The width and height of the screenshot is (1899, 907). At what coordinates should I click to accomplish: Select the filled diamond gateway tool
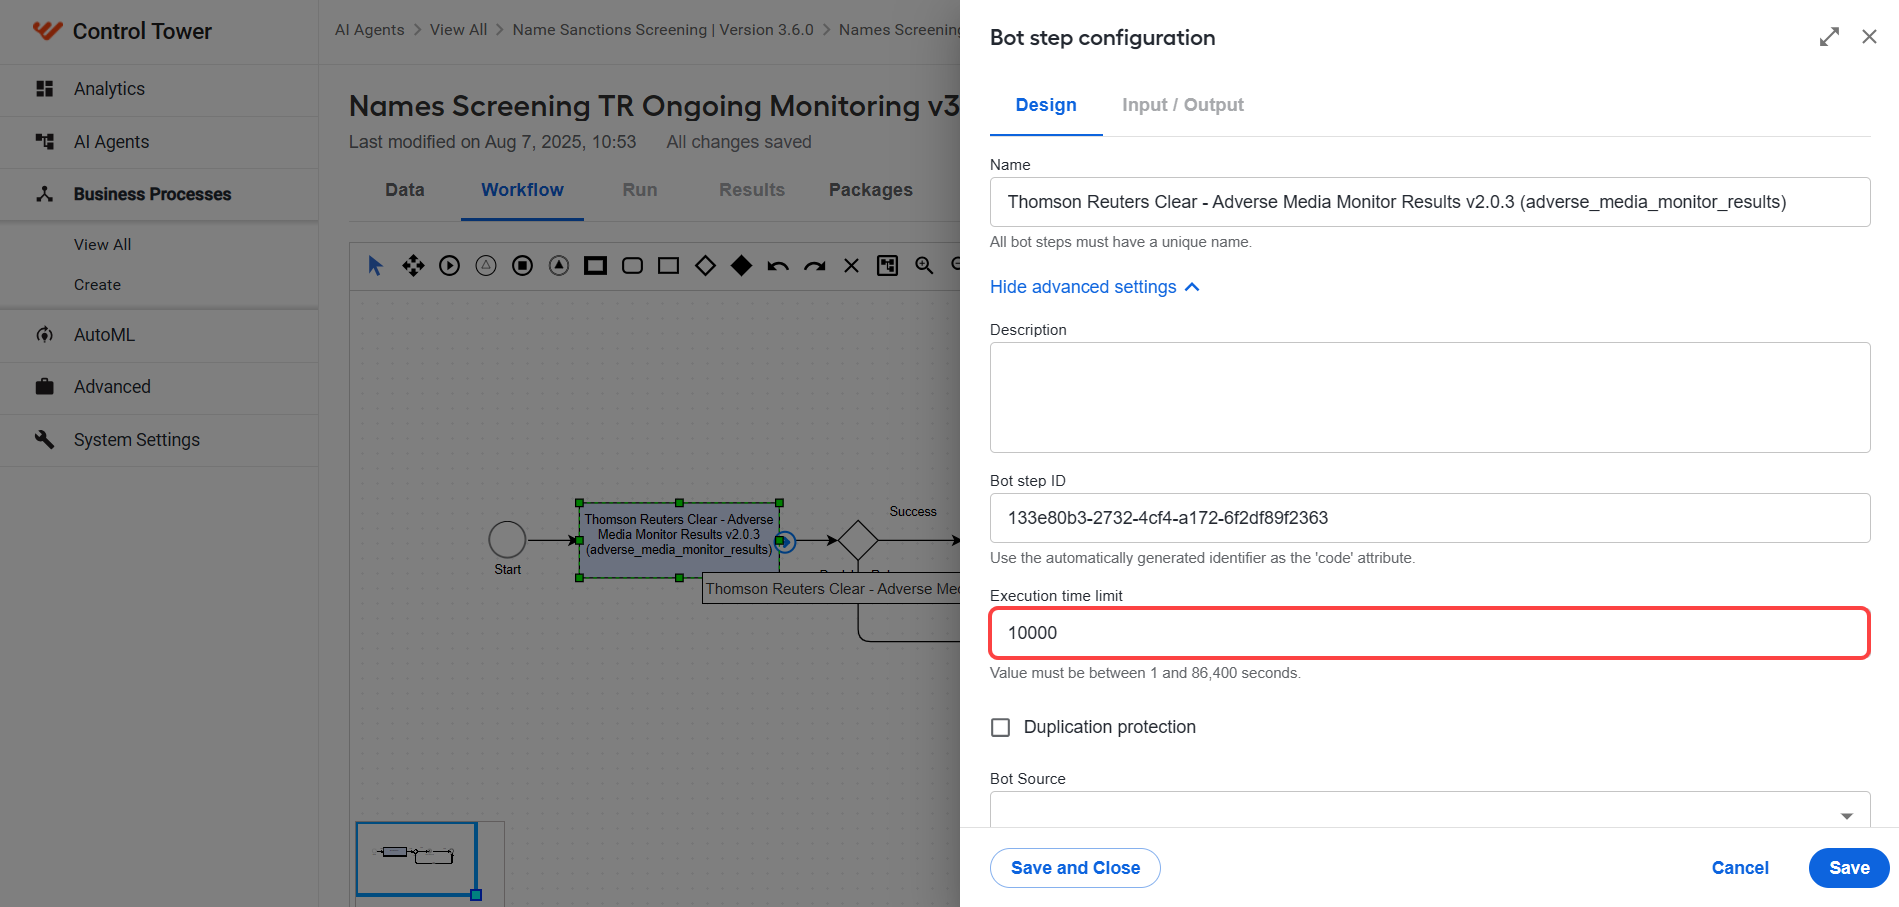tap(741, 266)
